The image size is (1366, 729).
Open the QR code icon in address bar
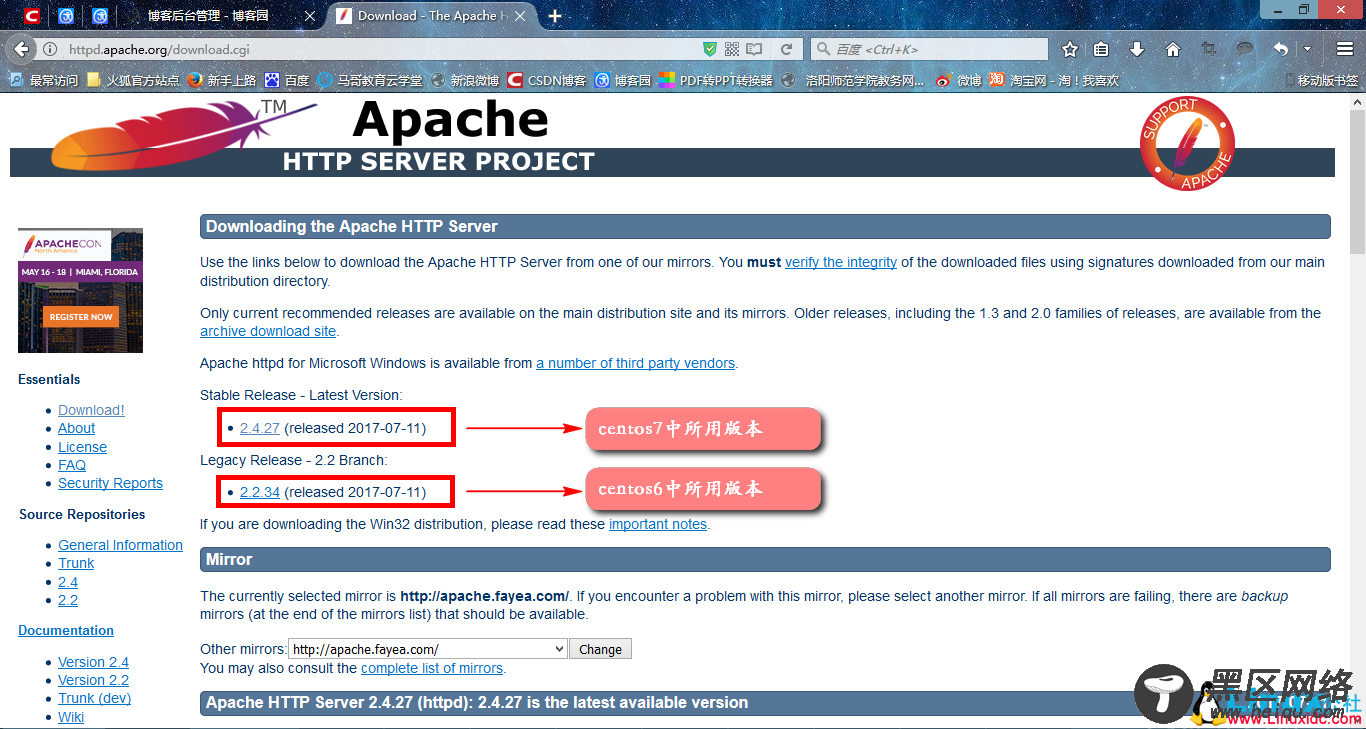pos(732,49)
